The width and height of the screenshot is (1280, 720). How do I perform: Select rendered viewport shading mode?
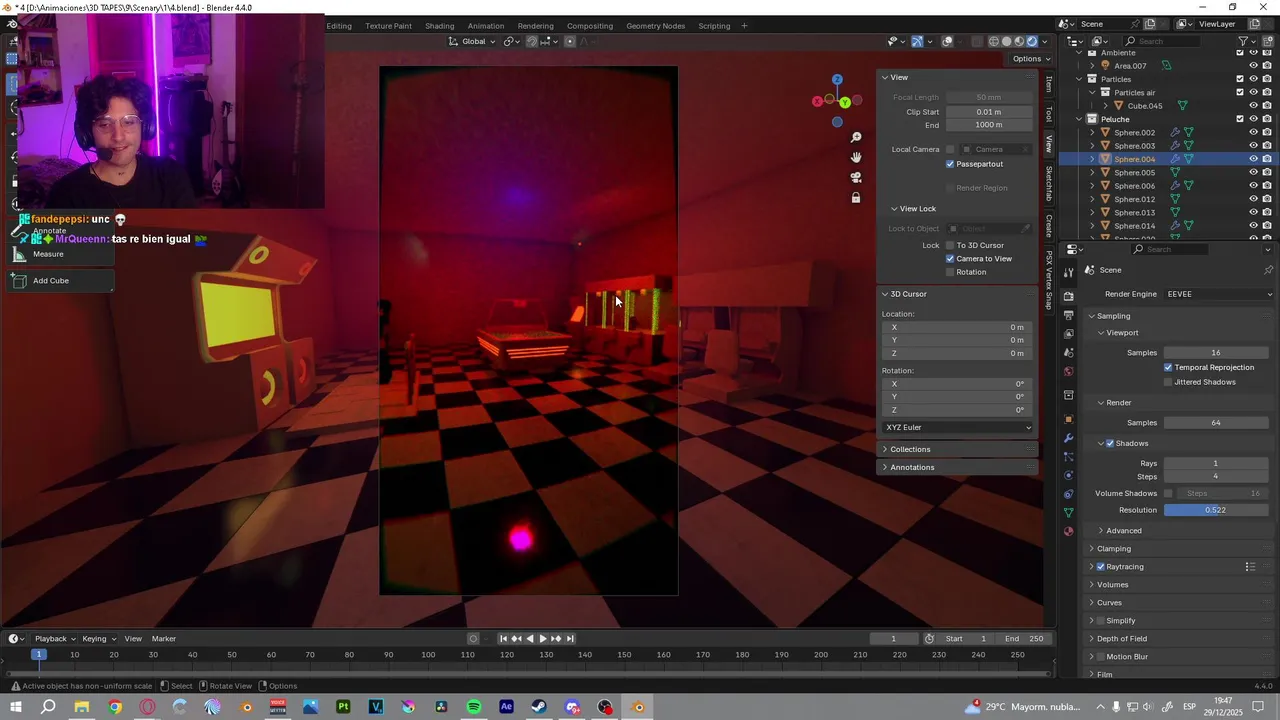tap(1032, 41)
